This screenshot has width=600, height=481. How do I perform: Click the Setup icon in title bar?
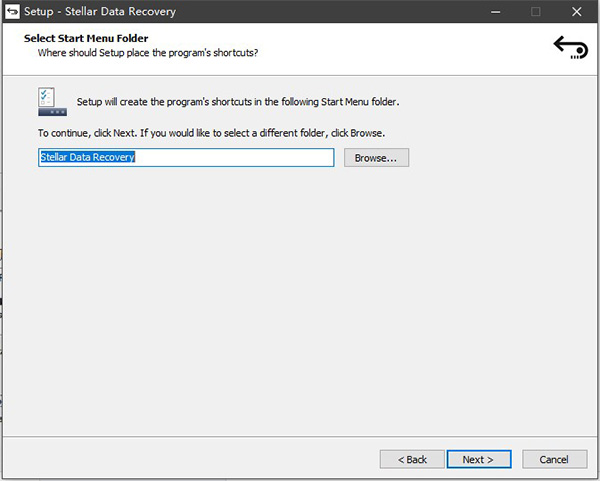12,11
